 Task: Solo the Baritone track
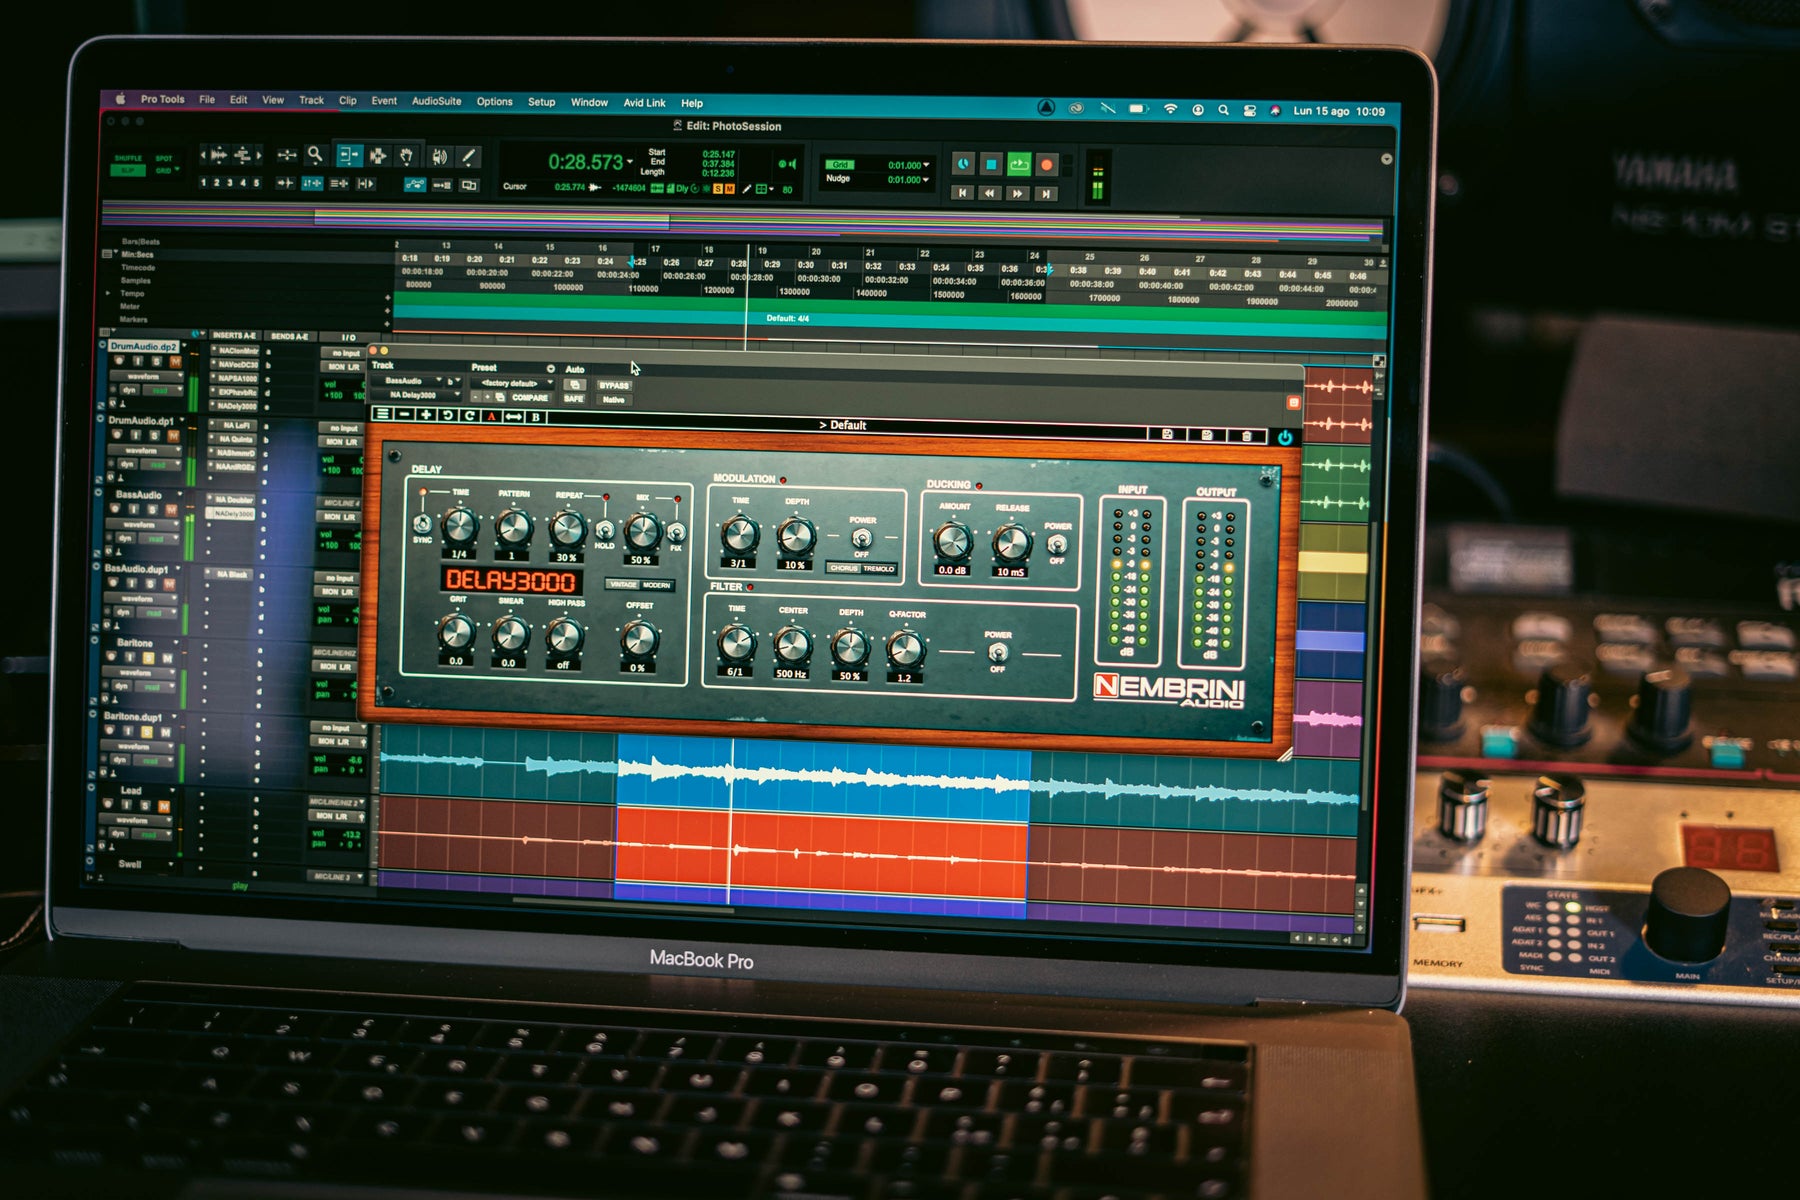(x=148, y=658)
